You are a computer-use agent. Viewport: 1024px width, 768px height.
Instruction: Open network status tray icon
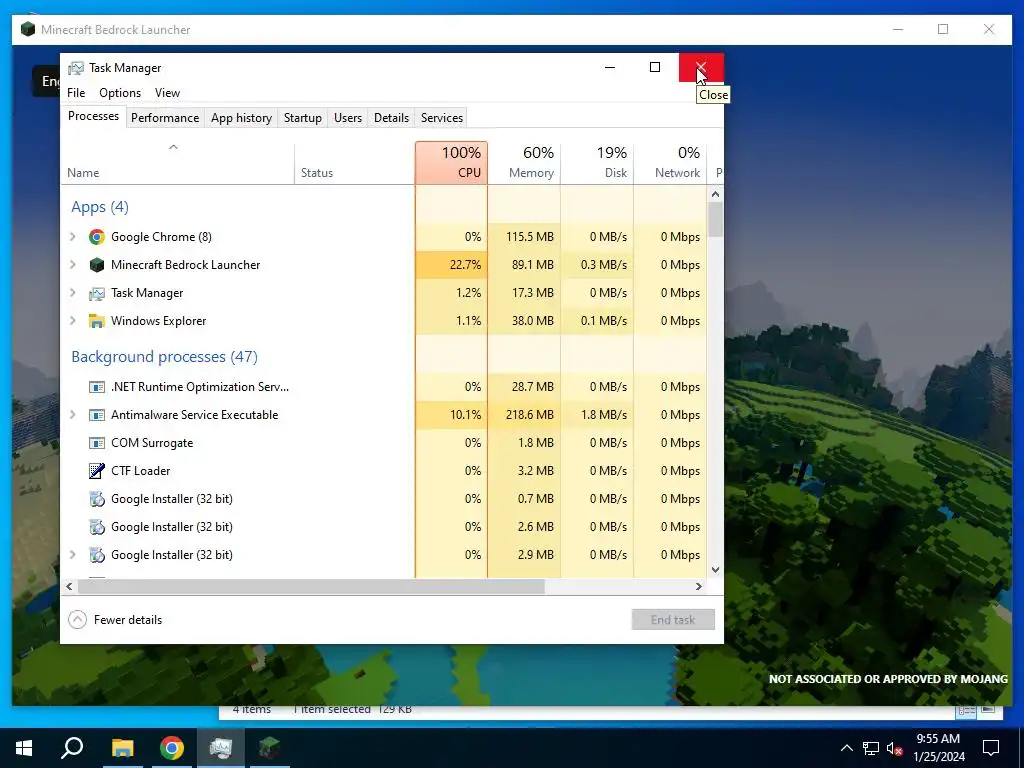[871, 748]
